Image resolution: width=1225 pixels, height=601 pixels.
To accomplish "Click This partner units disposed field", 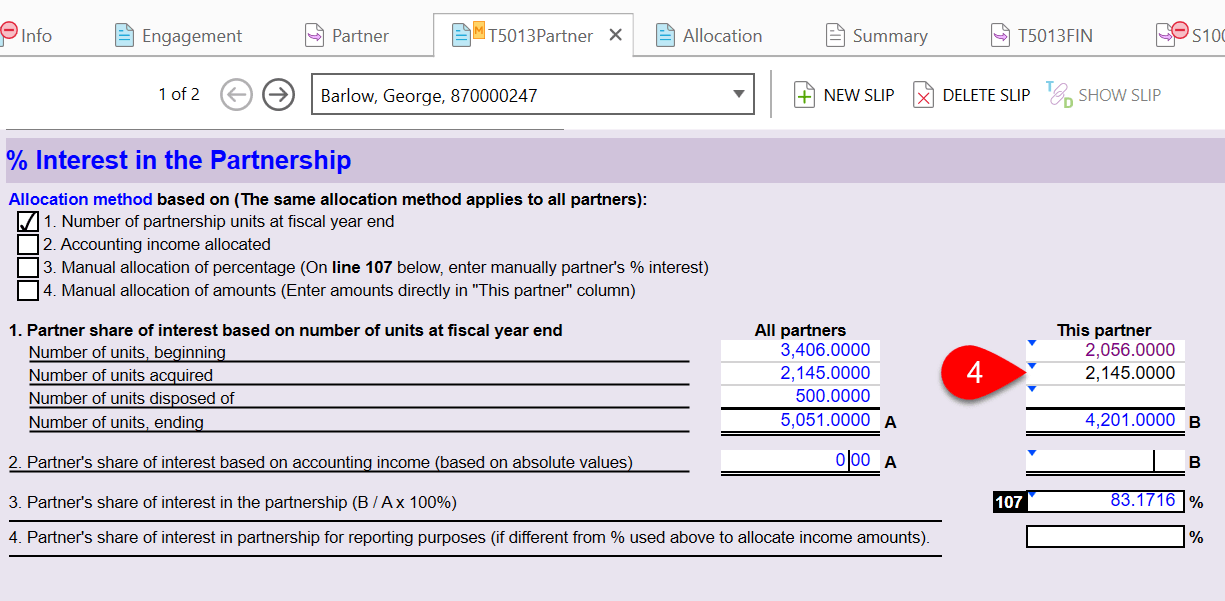I will [1105, 396].
